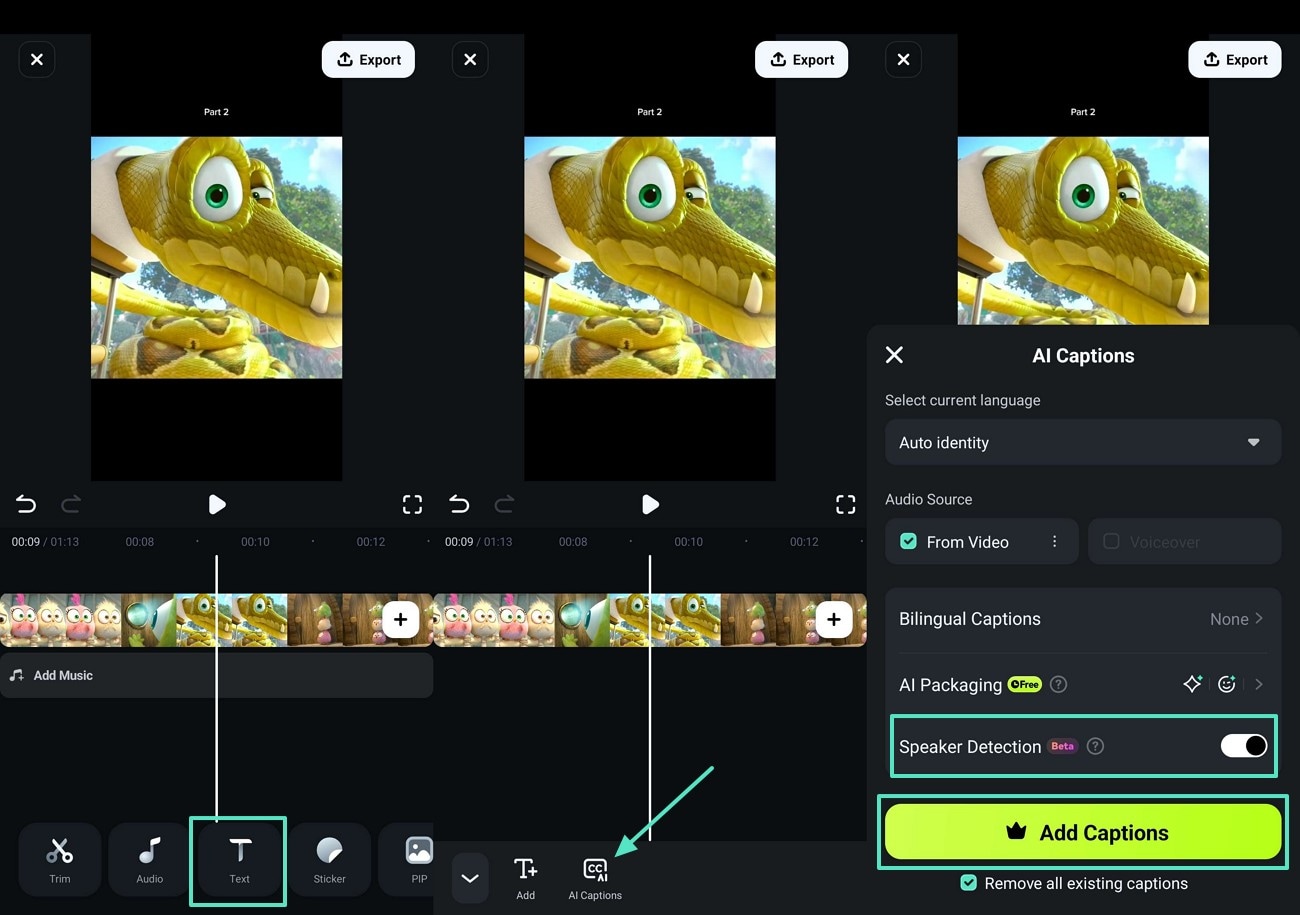This screenshot has height=915, width=1300.
Task: Click AI Packaging sparkle icon
Action: (1192, 684)
